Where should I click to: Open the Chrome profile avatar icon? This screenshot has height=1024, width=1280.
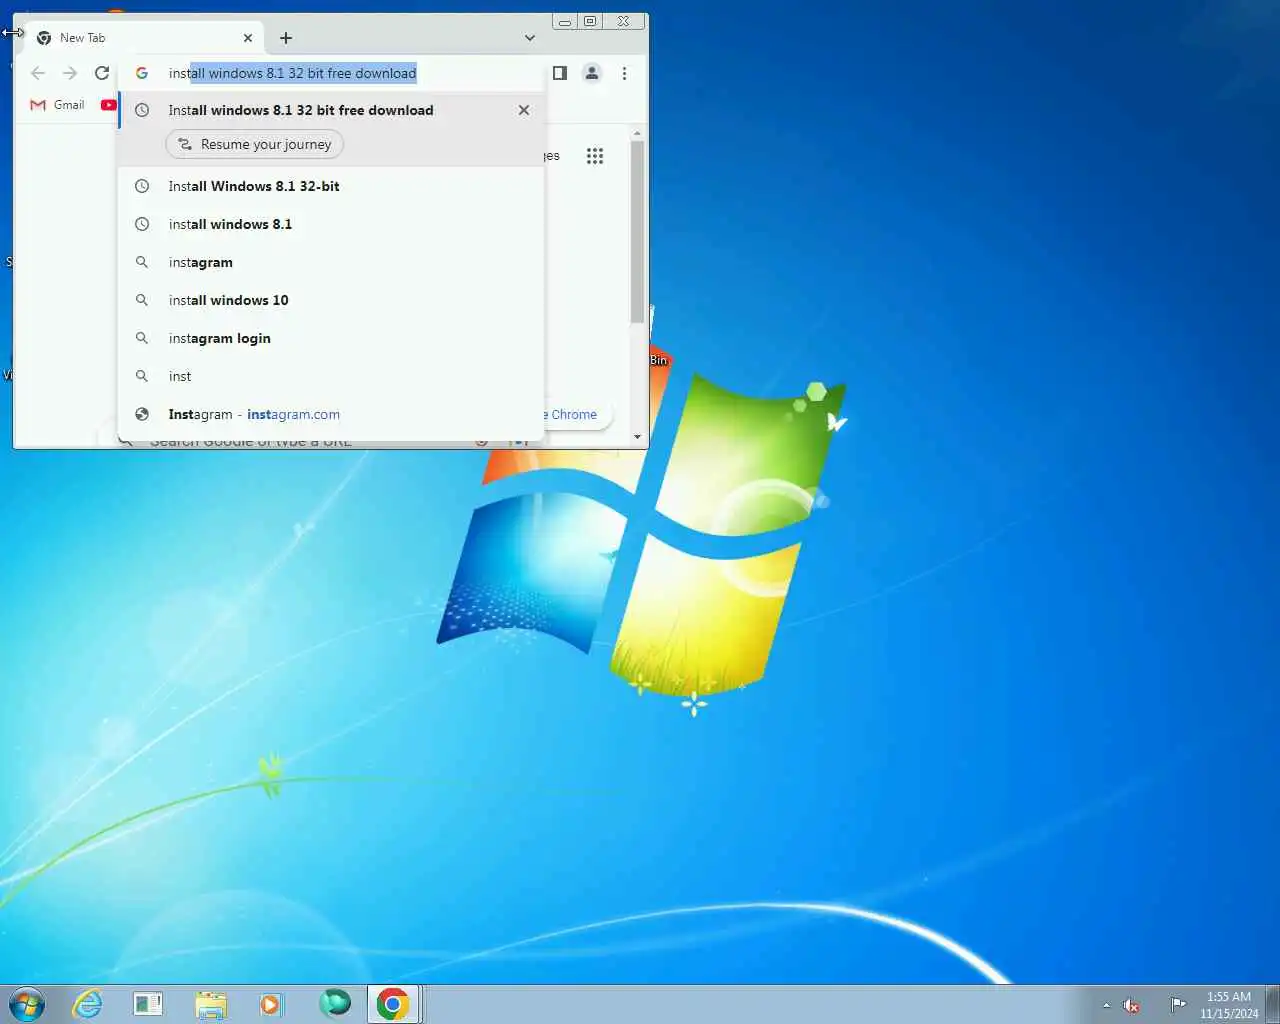coord(592,73)
